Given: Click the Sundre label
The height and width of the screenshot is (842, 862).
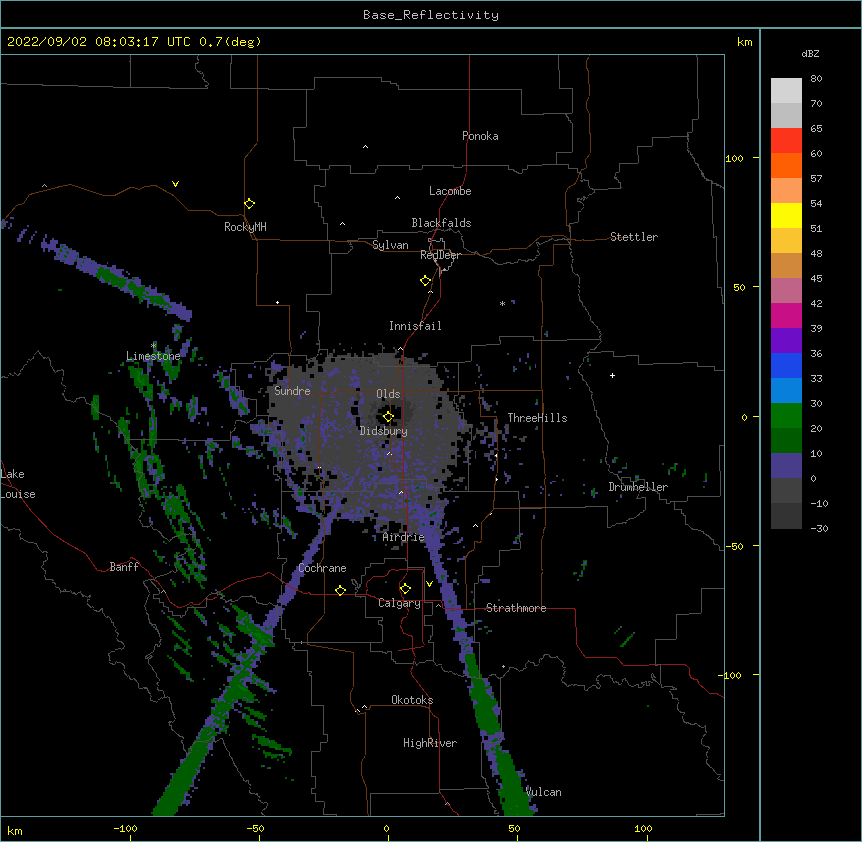Looking at the screenshot, I should point(292,391).
